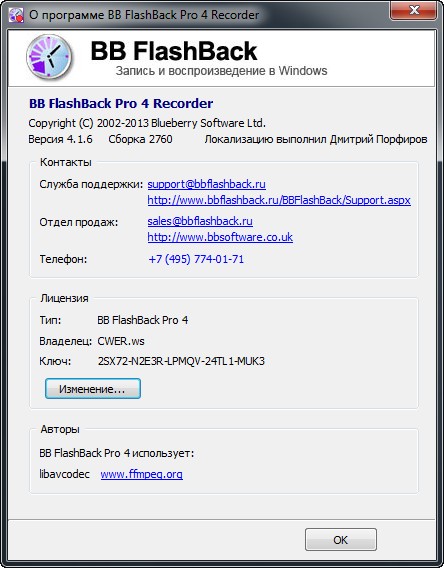Screen dimensions: 444x568
Task: Click the large BB FlashBack banner title
Action: (x=174, y=51)
